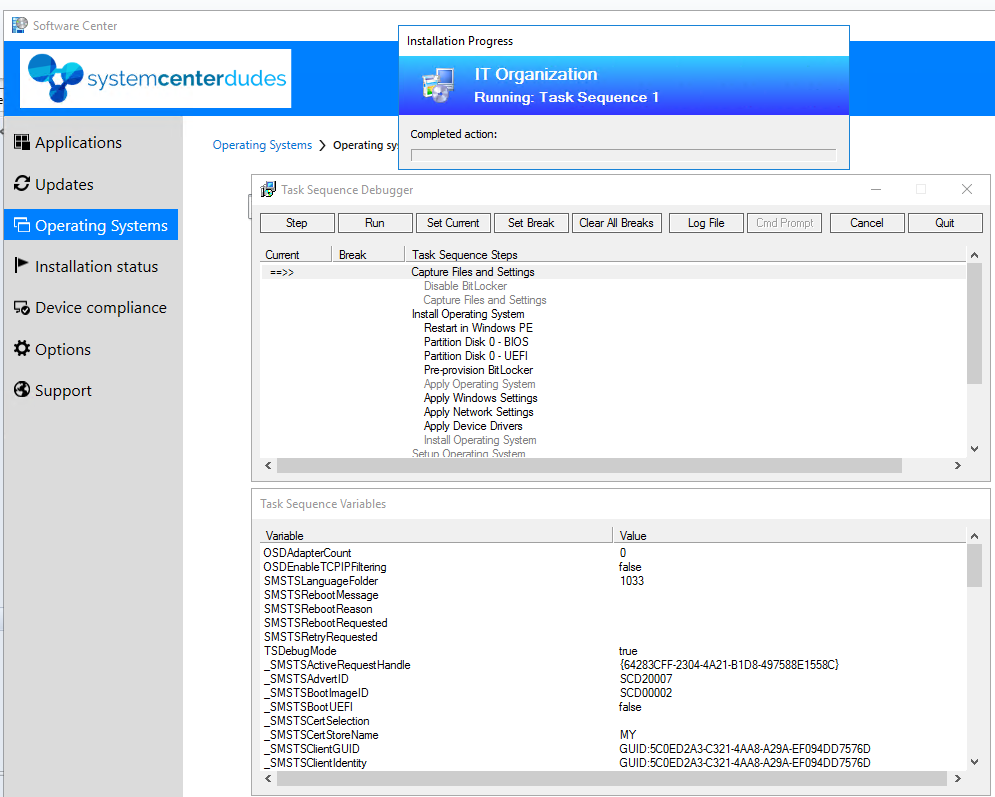Select the SMSTSLanguageFolder variable
The width and height of the screenshot is (995, 797).
coord(320,581)
